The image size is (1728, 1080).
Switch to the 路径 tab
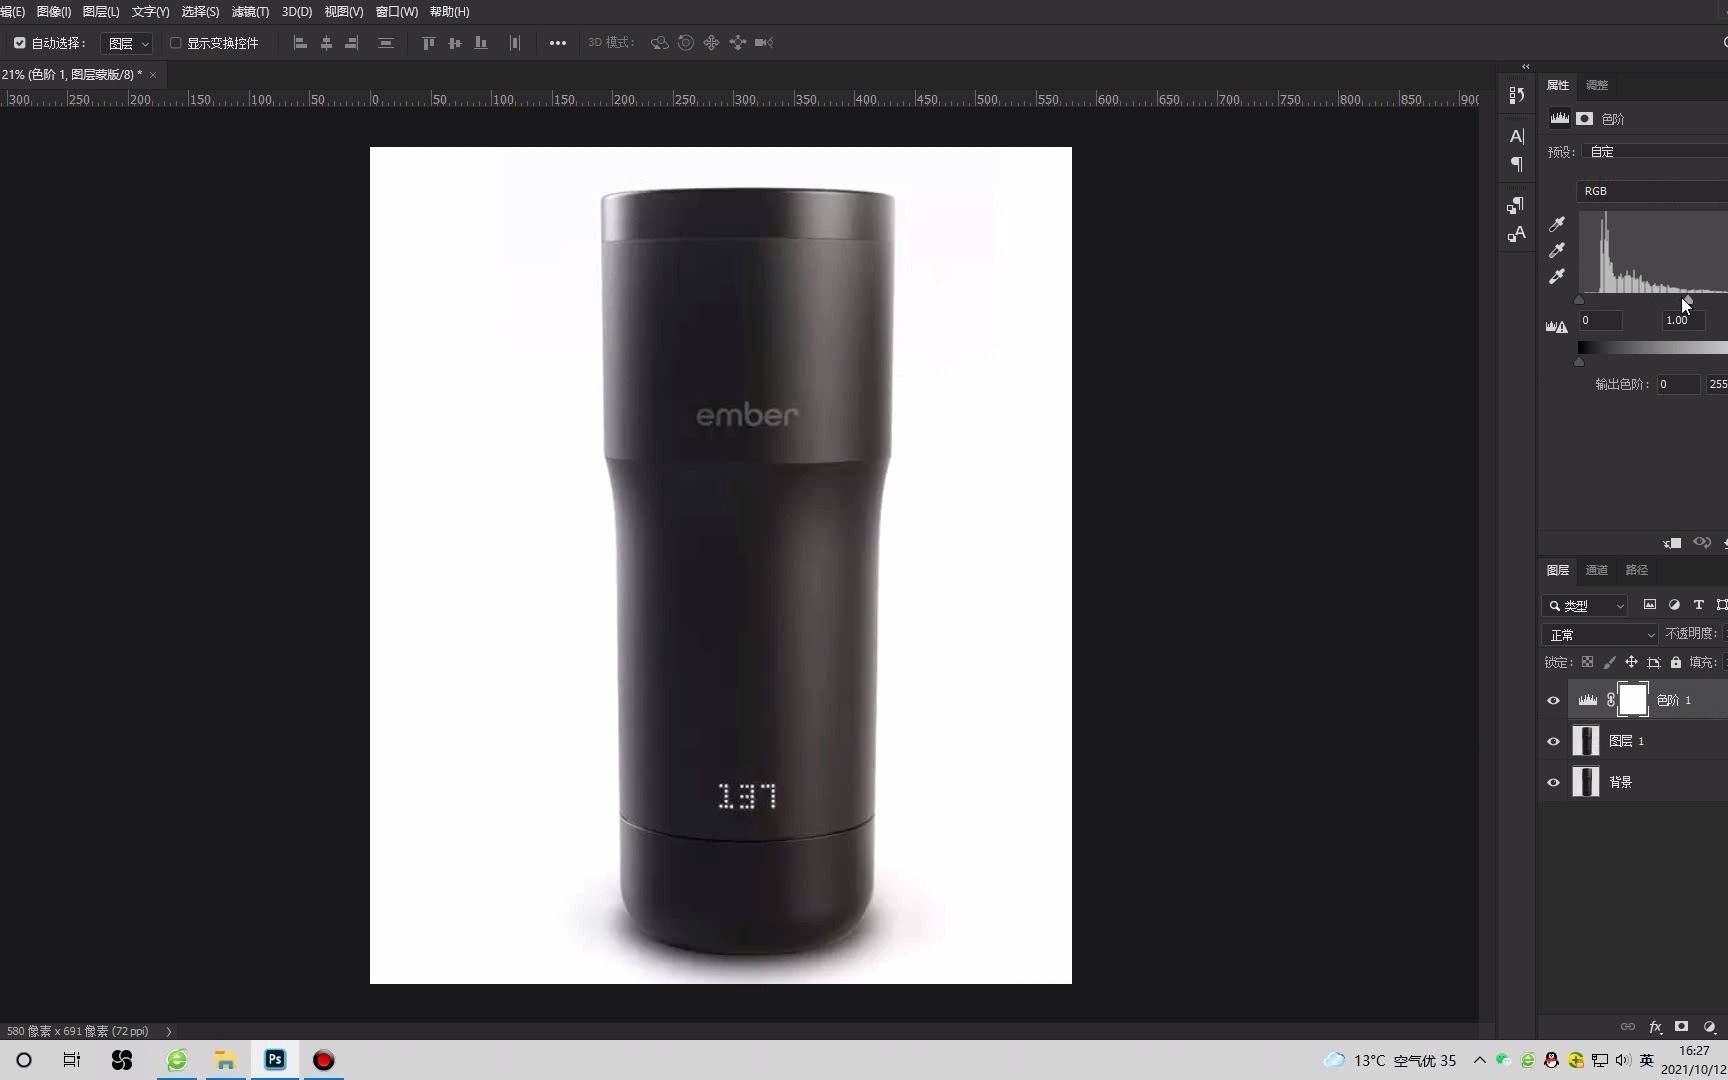click(1637, 570)
